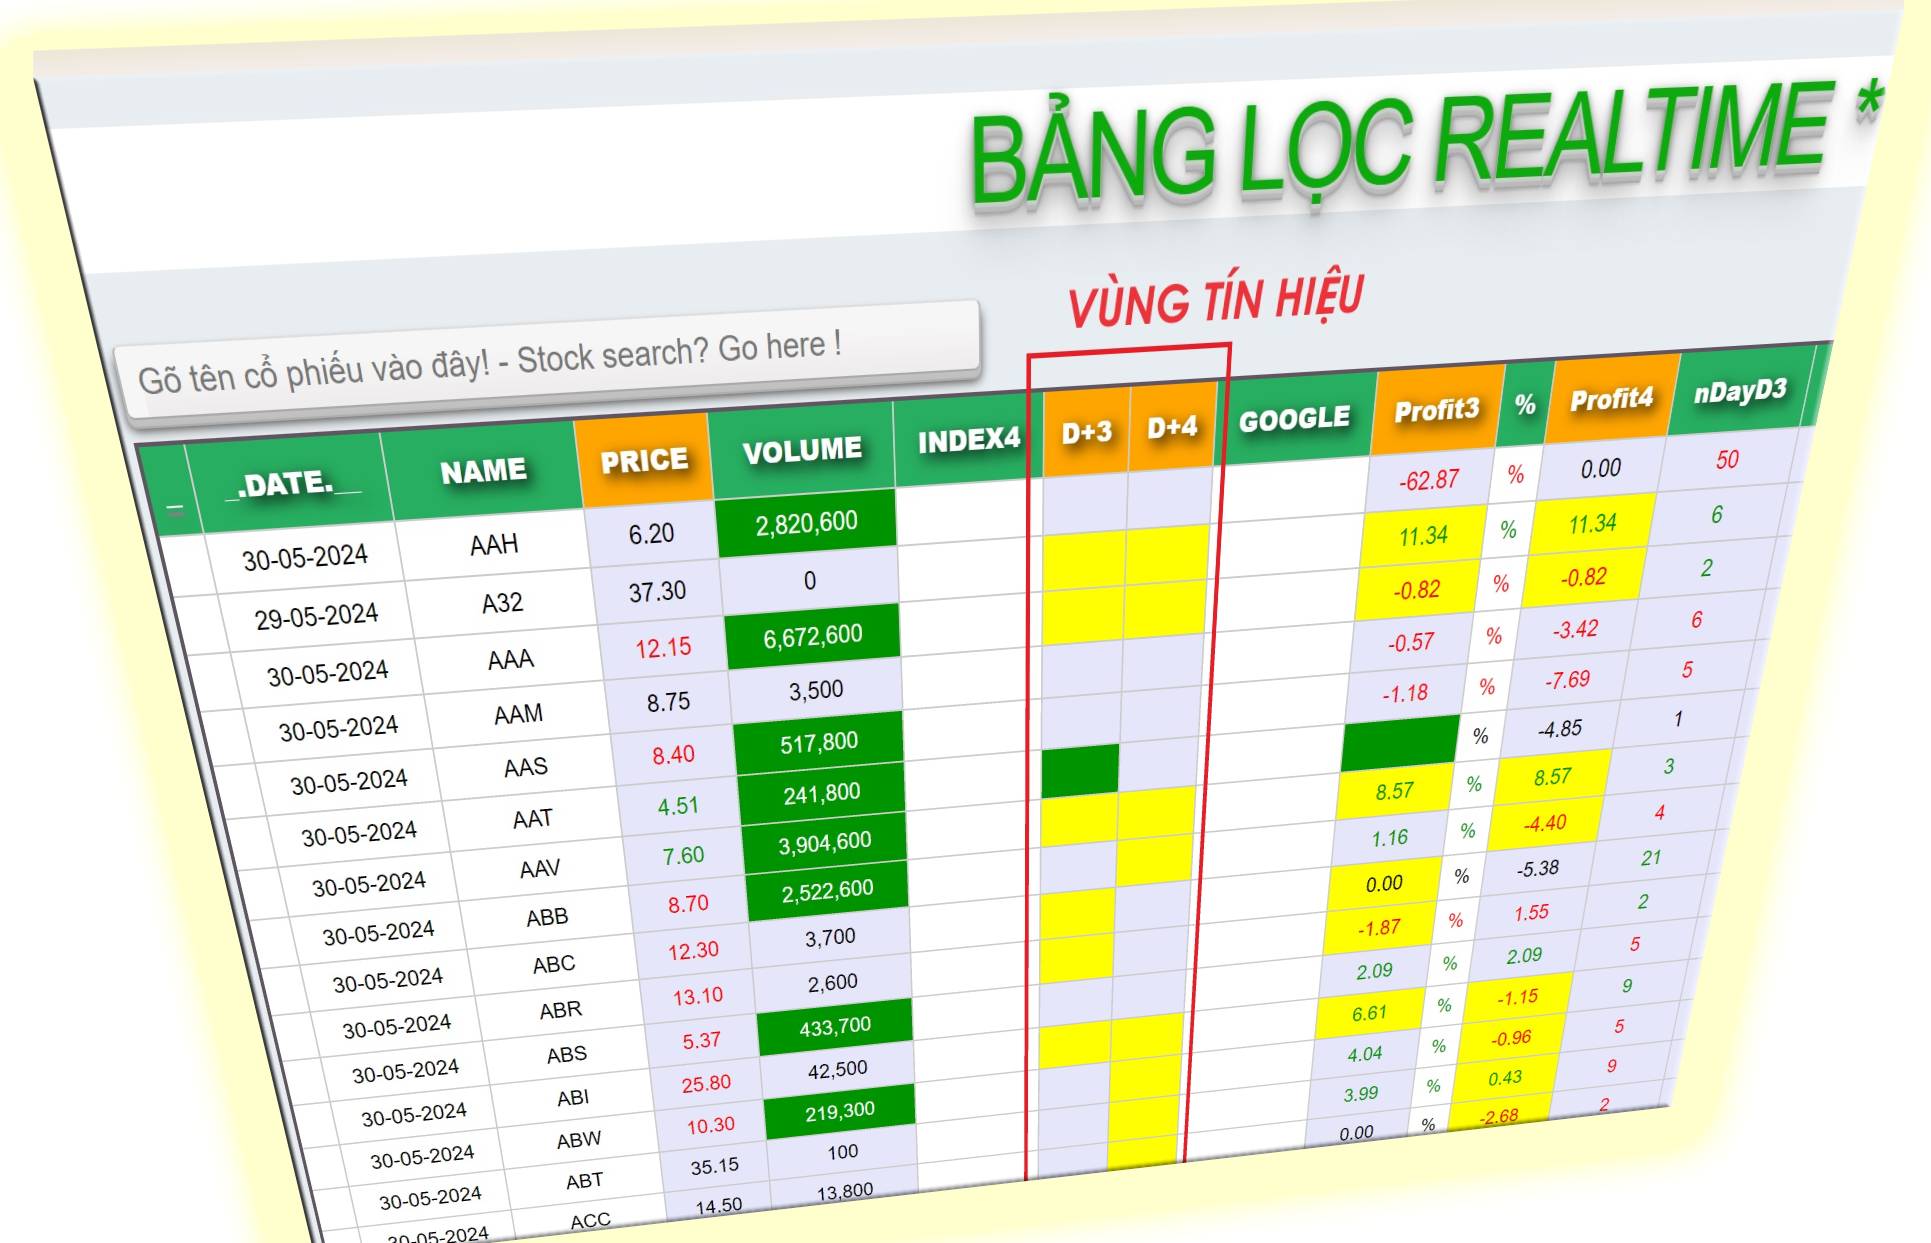Click price cell showing 37.30
The width and height of the screenshot is (1931, 1243).
coord(657,591)
